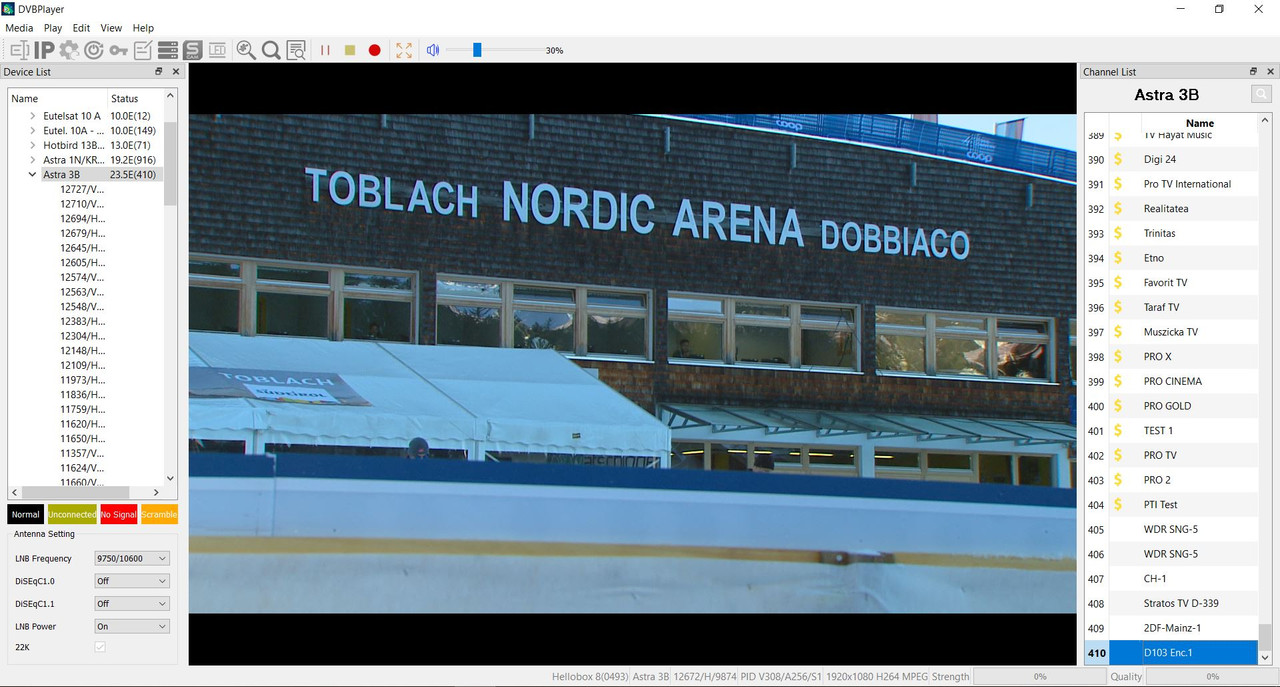
Task: Click the Device List horizontal scrollbar right arrow
Action: pyautogui.click(x=156, y=493)
